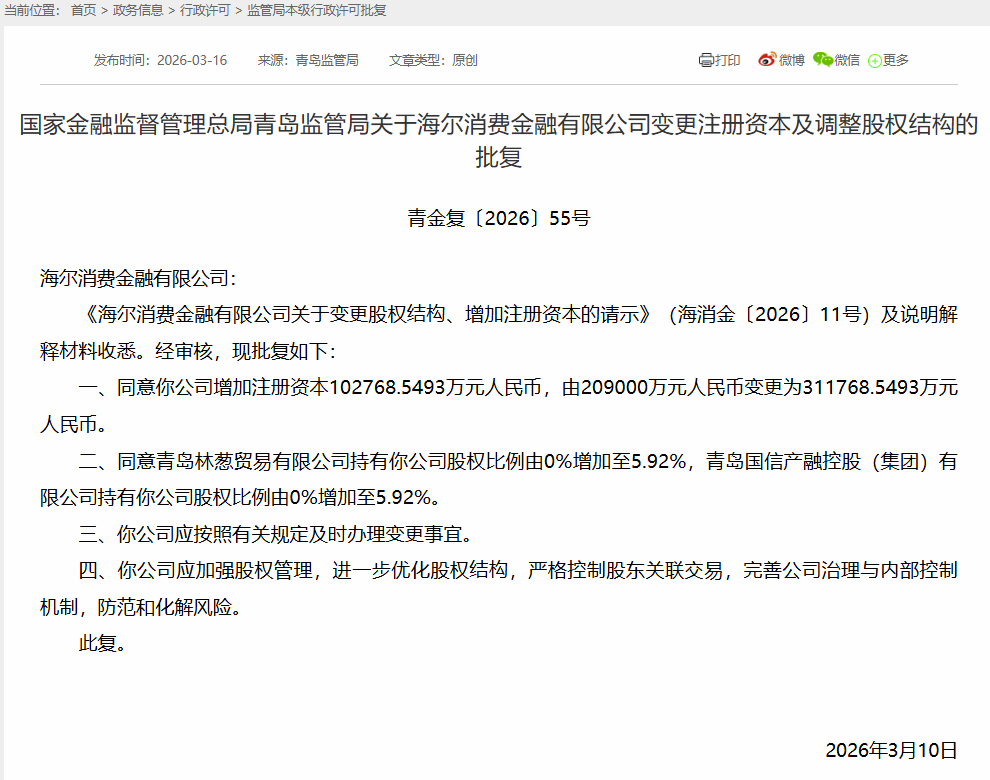Click the 微博 share text

click(x=792, y=60)
